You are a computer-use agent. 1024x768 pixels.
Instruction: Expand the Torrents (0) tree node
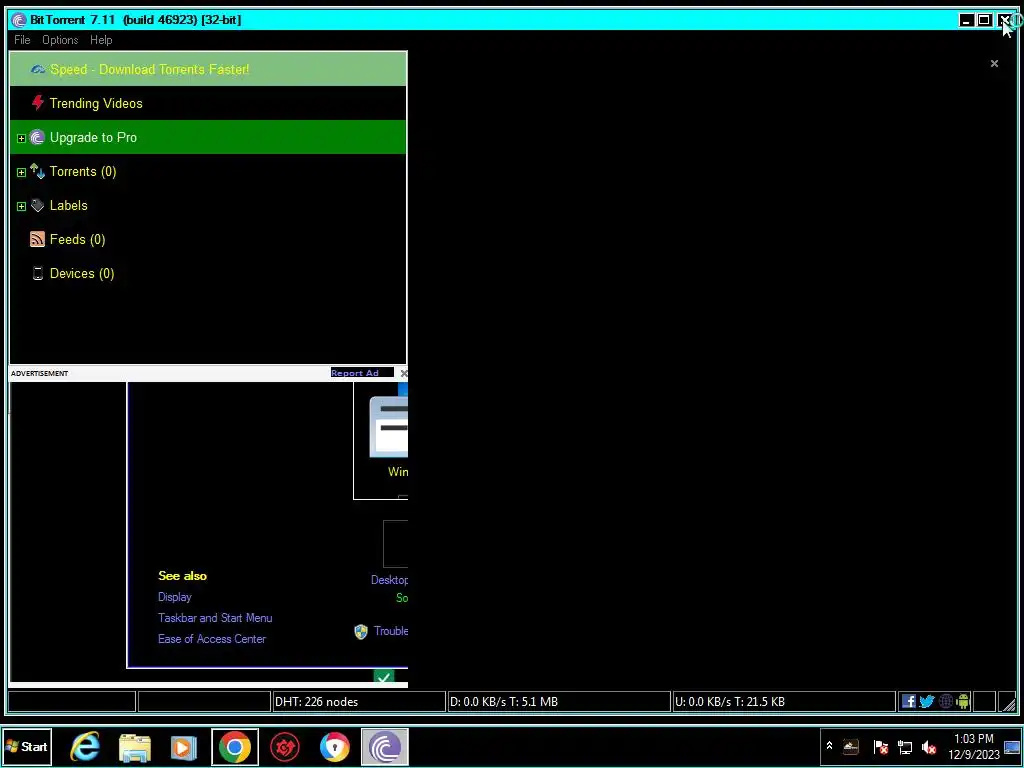[21, 172]
